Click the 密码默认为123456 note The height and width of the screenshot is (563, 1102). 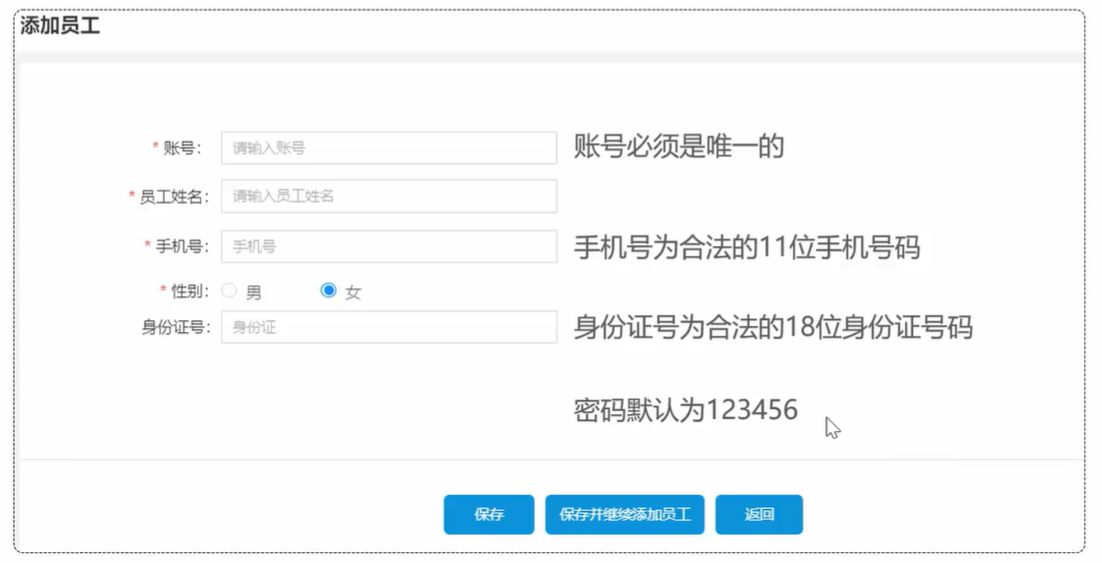click(x=685, y=409)
